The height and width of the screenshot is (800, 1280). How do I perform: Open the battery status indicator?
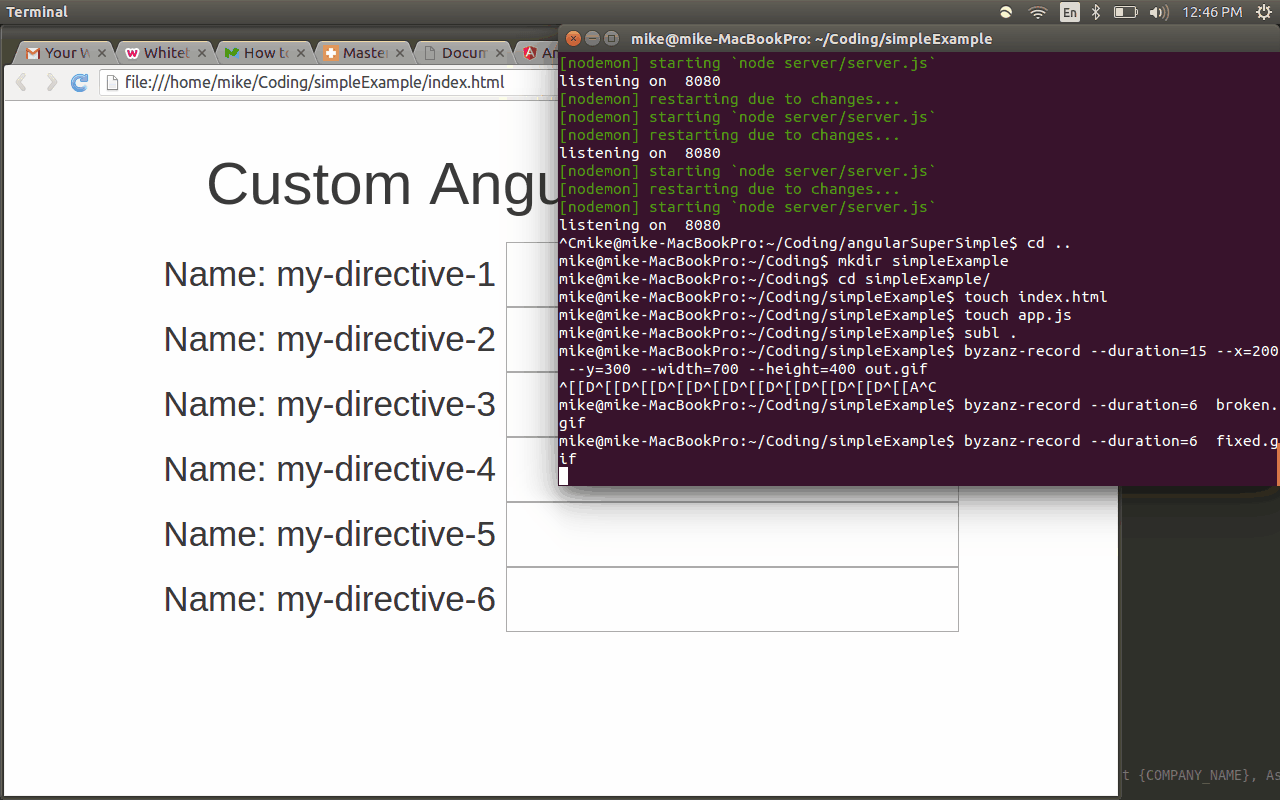(1125, 12)
